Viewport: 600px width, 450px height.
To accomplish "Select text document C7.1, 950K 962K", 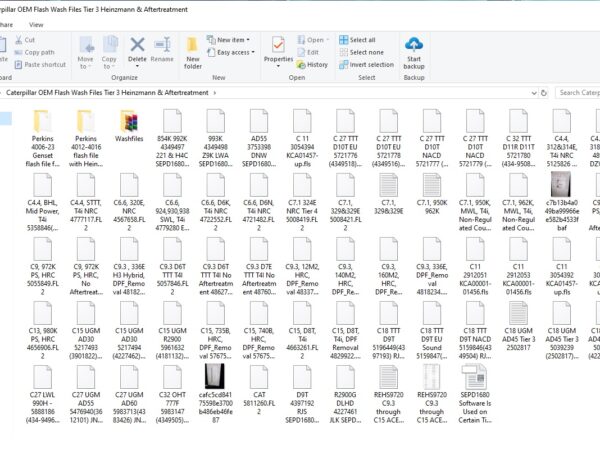I will click(x=432, y=194).
